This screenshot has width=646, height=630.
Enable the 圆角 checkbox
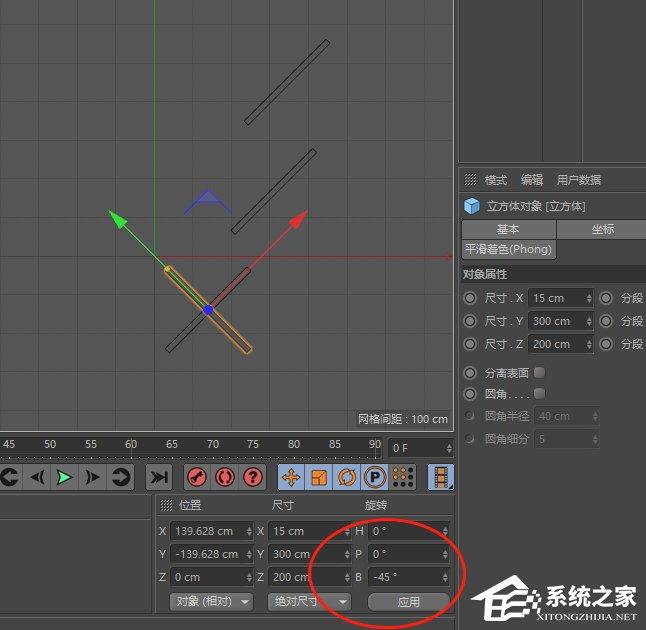coord(539,393)
